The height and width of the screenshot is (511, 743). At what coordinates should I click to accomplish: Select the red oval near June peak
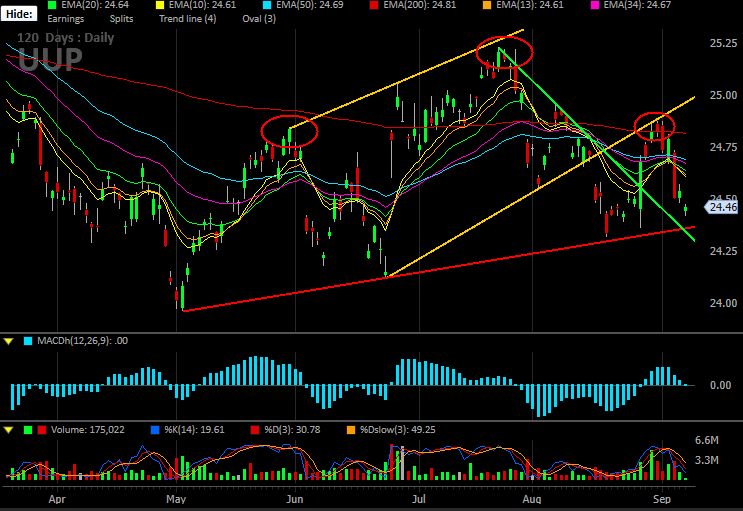289,131
